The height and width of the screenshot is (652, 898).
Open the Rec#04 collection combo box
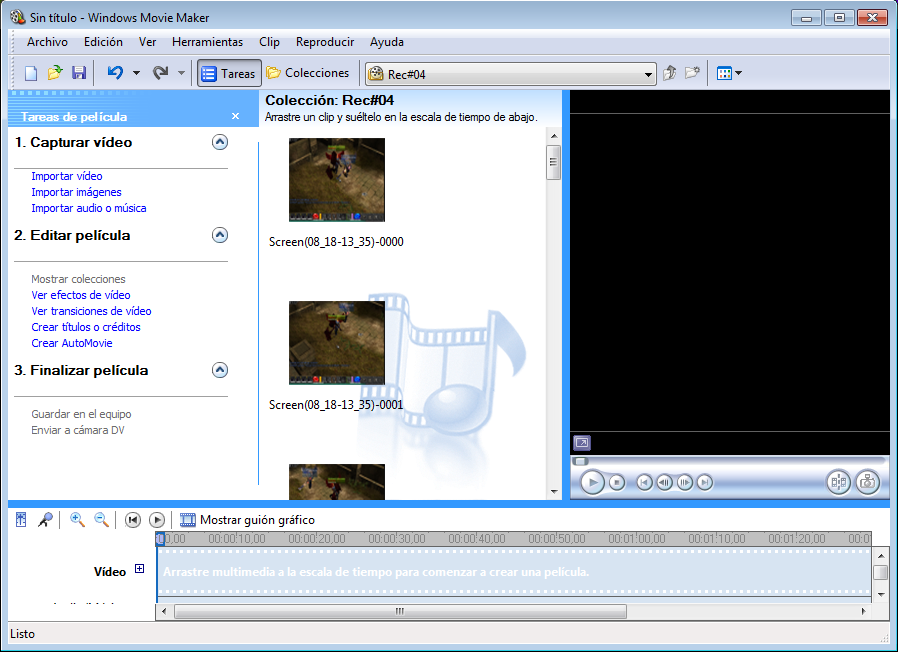click(x=511, y=74)
